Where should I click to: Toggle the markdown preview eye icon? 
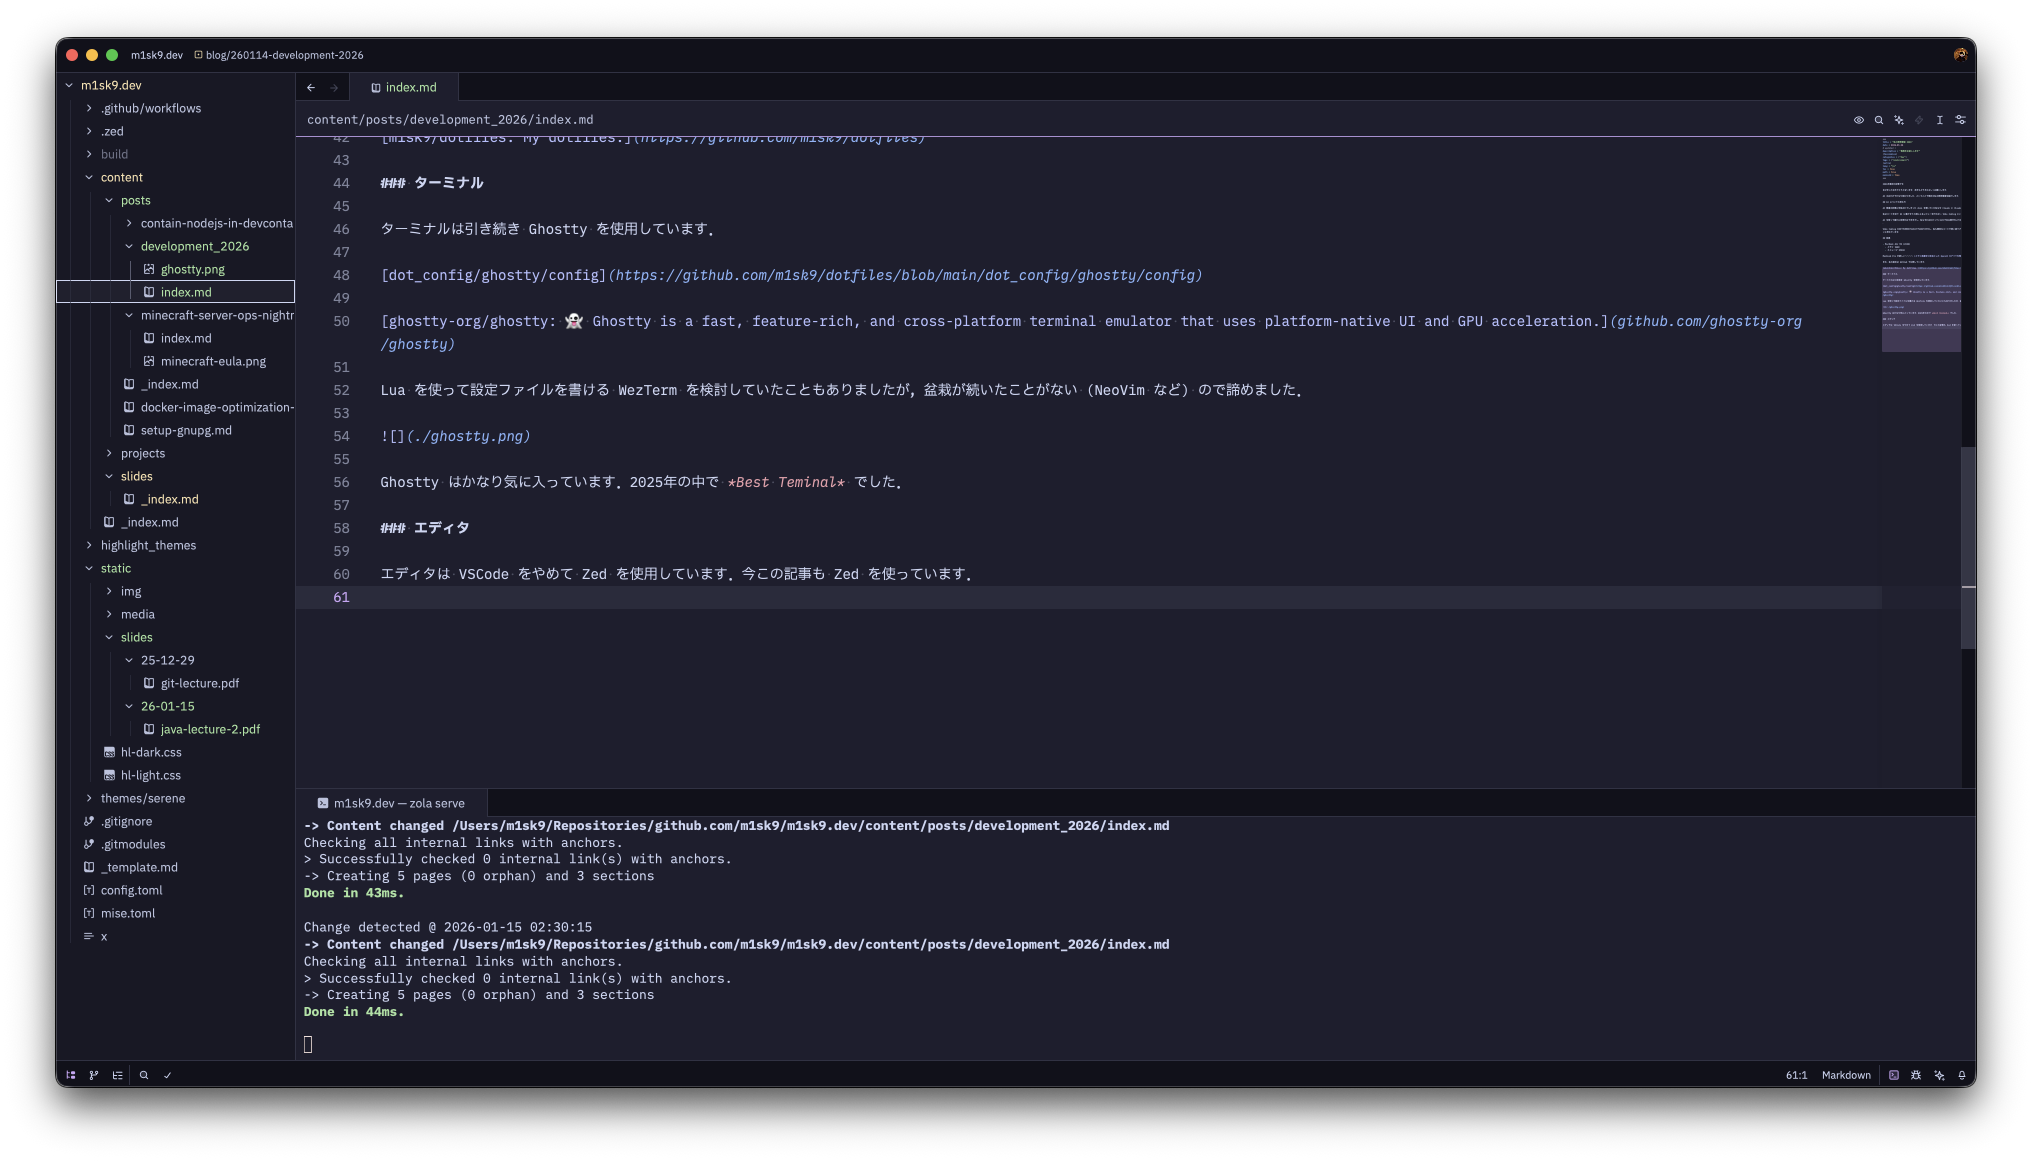point(1859,120)
